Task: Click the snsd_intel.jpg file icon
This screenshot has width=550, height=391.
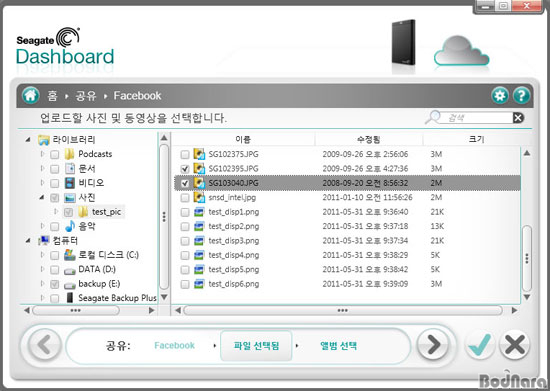Action: pyautogui.click(x=199, y=197)
